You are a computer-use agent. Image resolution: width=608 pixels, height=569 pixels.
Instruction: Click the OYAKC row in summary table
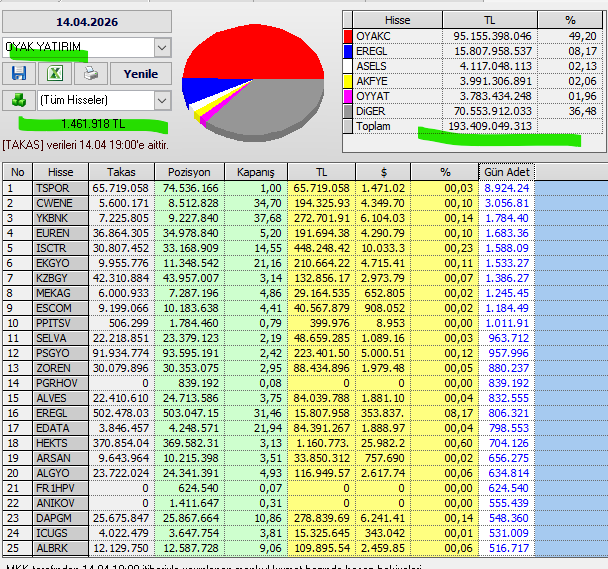tap(473, 36)
